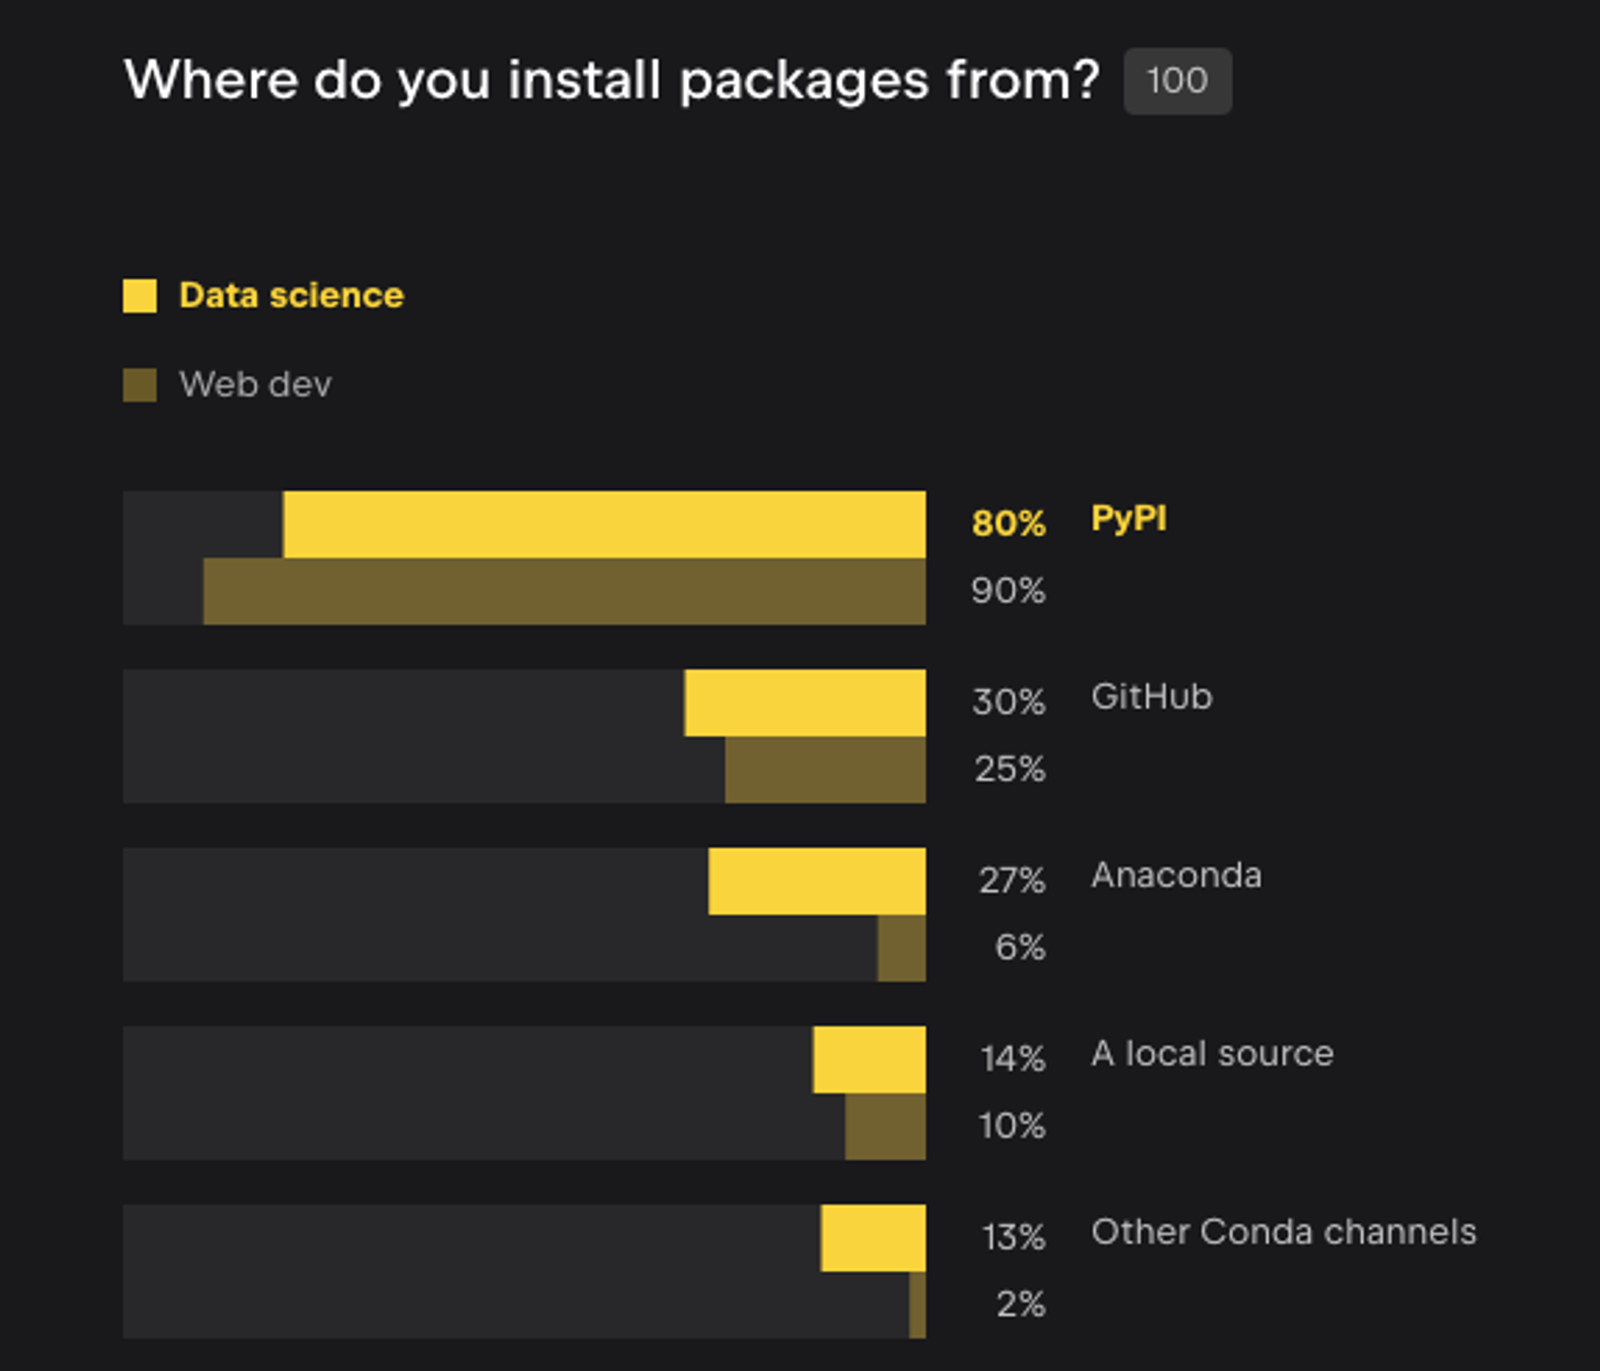Click the PyPI category label
Viewport: 1600px width, 1371px height.
click(1129, 519)
